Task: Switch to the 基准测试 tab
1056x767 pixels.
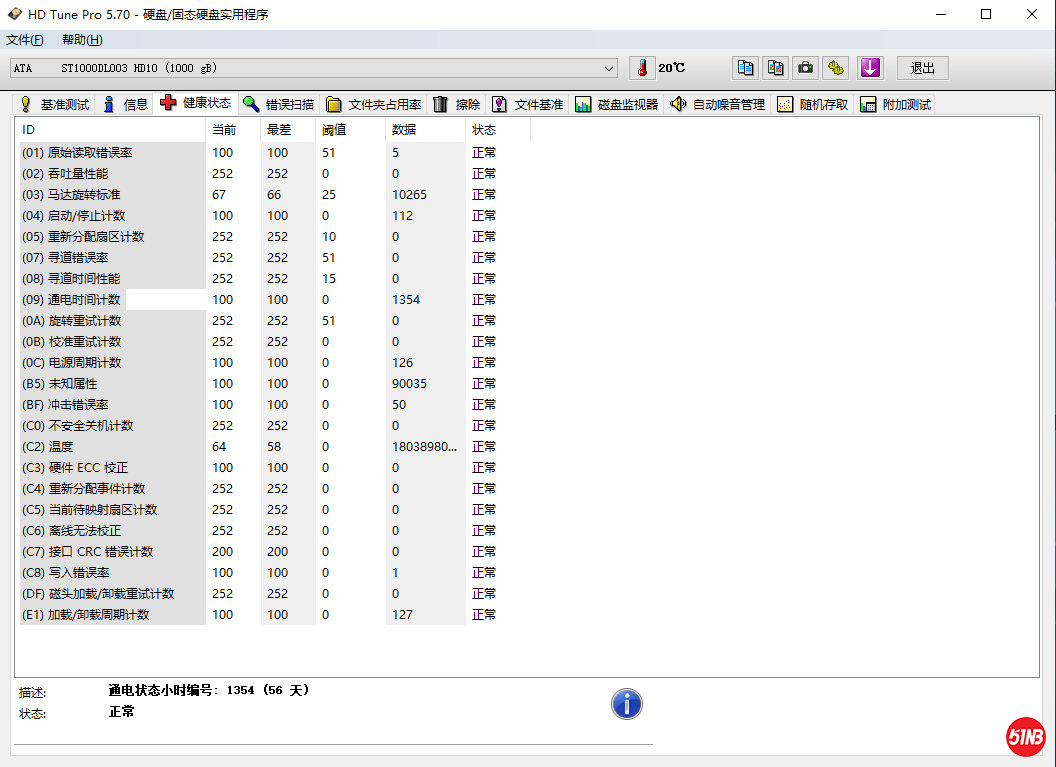Action: tap(55, 104)
